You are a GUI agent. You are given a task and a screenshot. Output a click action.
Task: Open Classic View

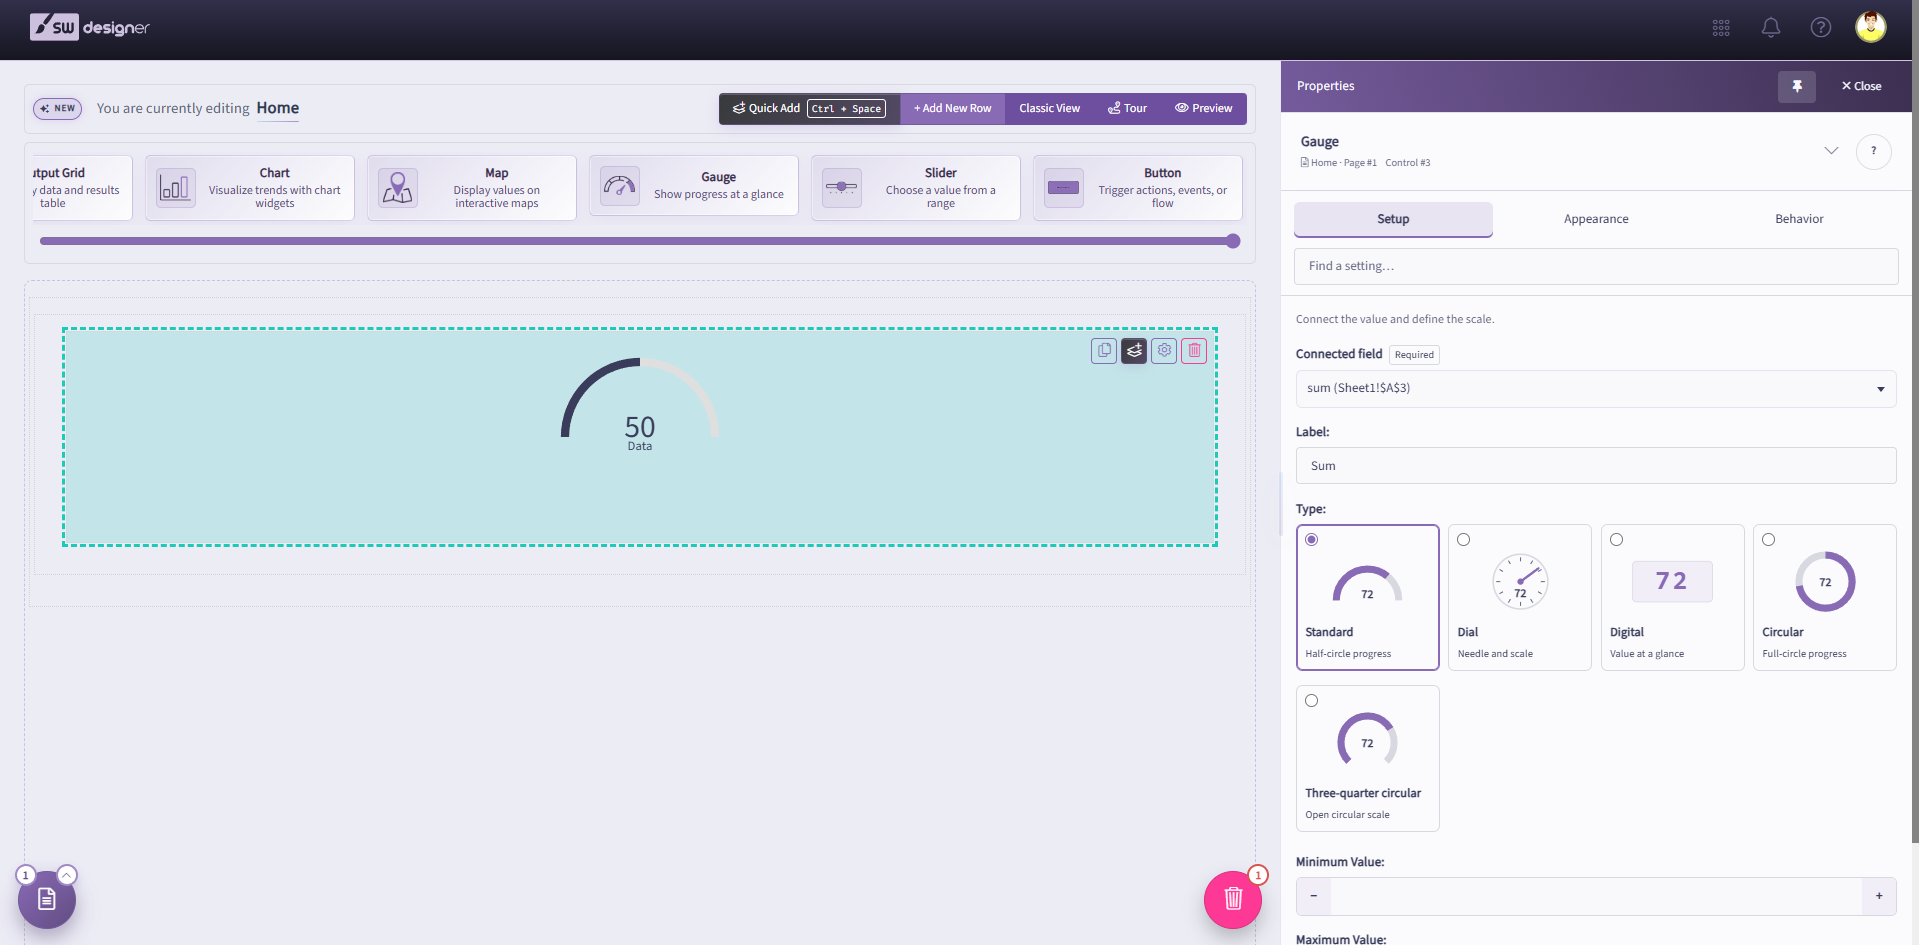pyautogui.click(x=1049, y=109)
